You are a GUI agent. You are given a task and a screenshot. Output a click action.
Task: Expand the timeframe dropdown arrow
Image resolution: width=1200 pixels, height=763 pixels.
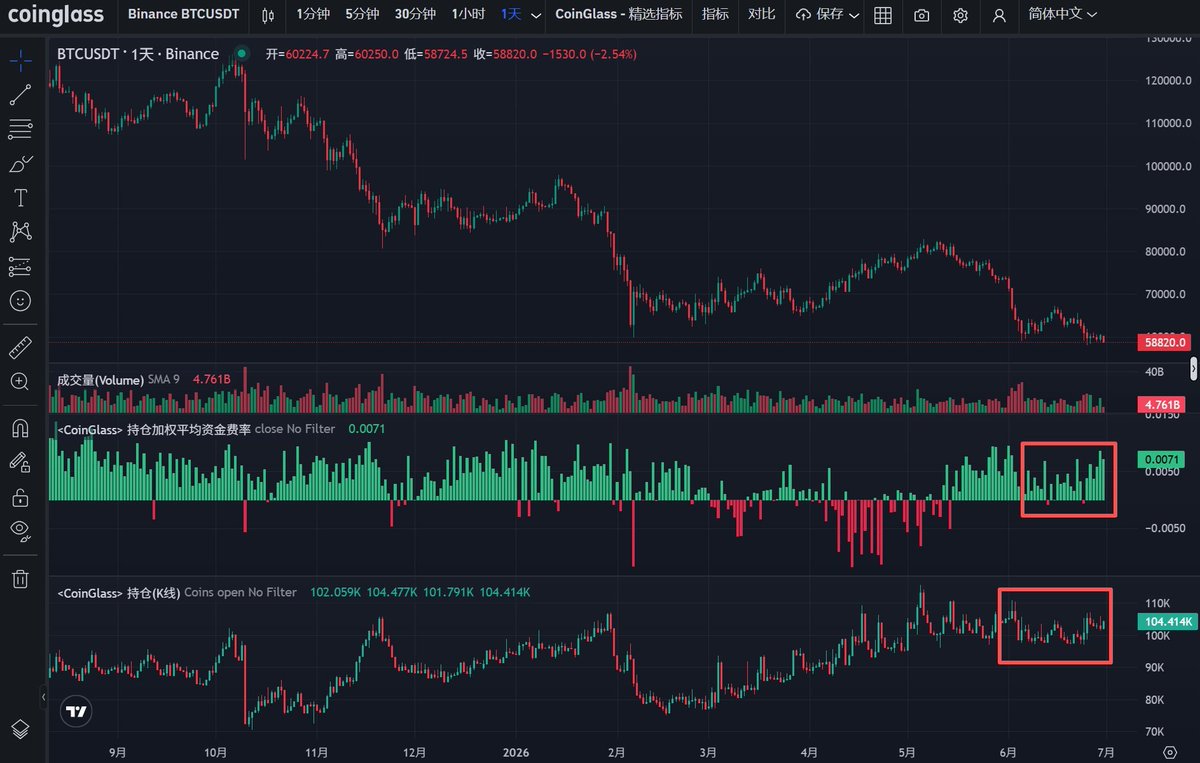pos(537,15)
